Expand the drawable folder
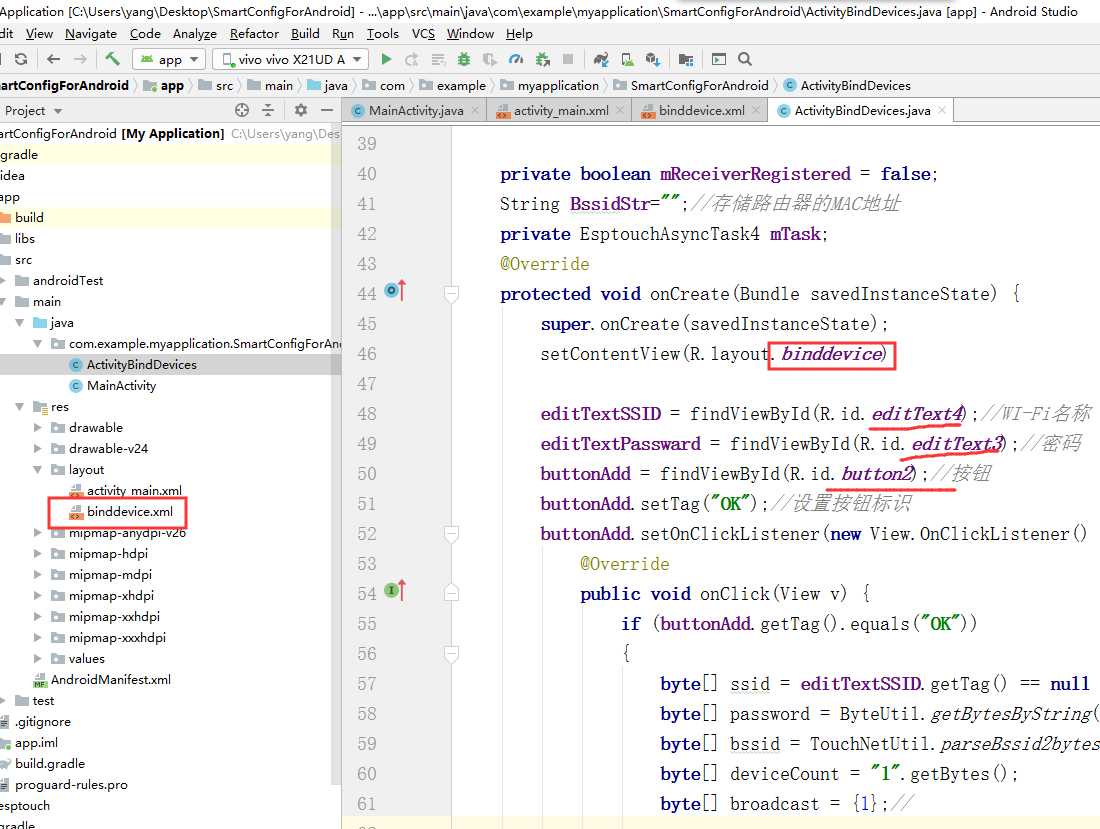The height and width of the screenshot is (829, 1100). click(38, 428)
